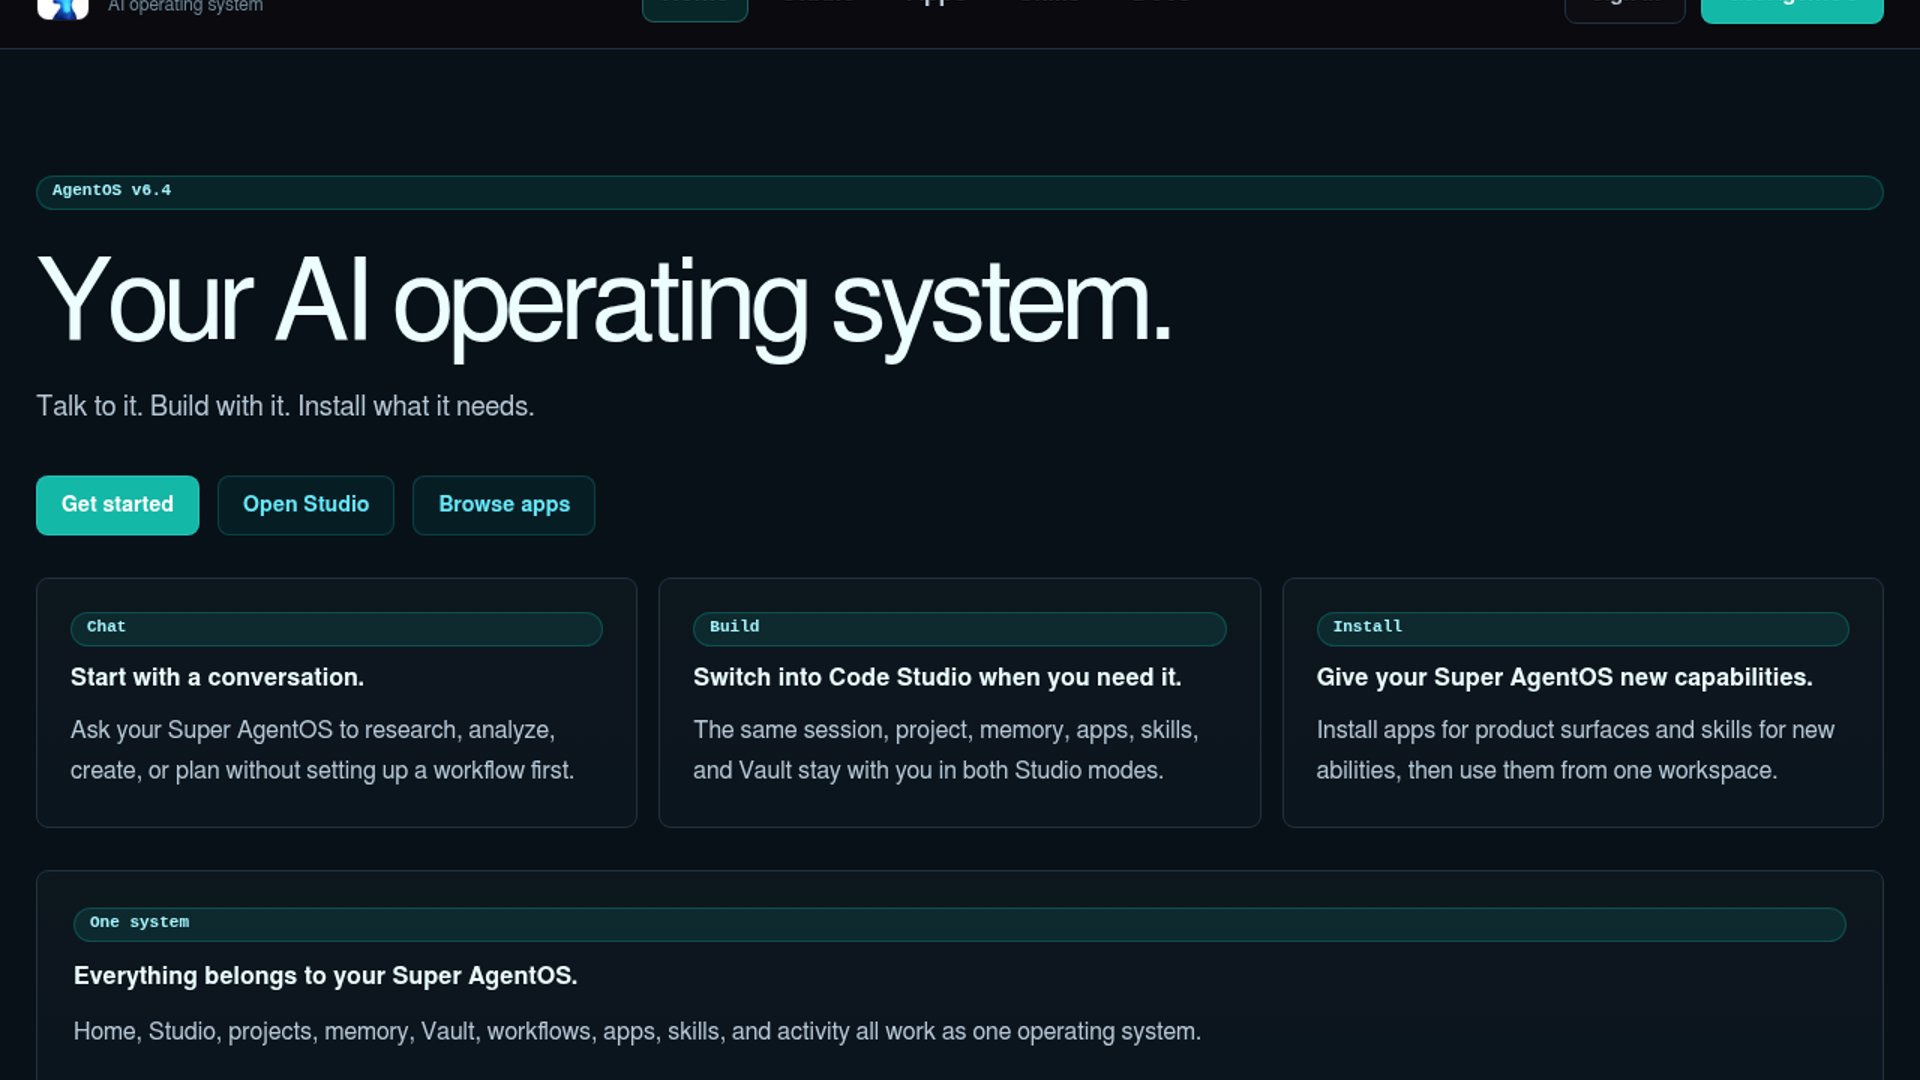
Task: Click the AgentOS v6.4 version badge
Action: click(959, 192)
